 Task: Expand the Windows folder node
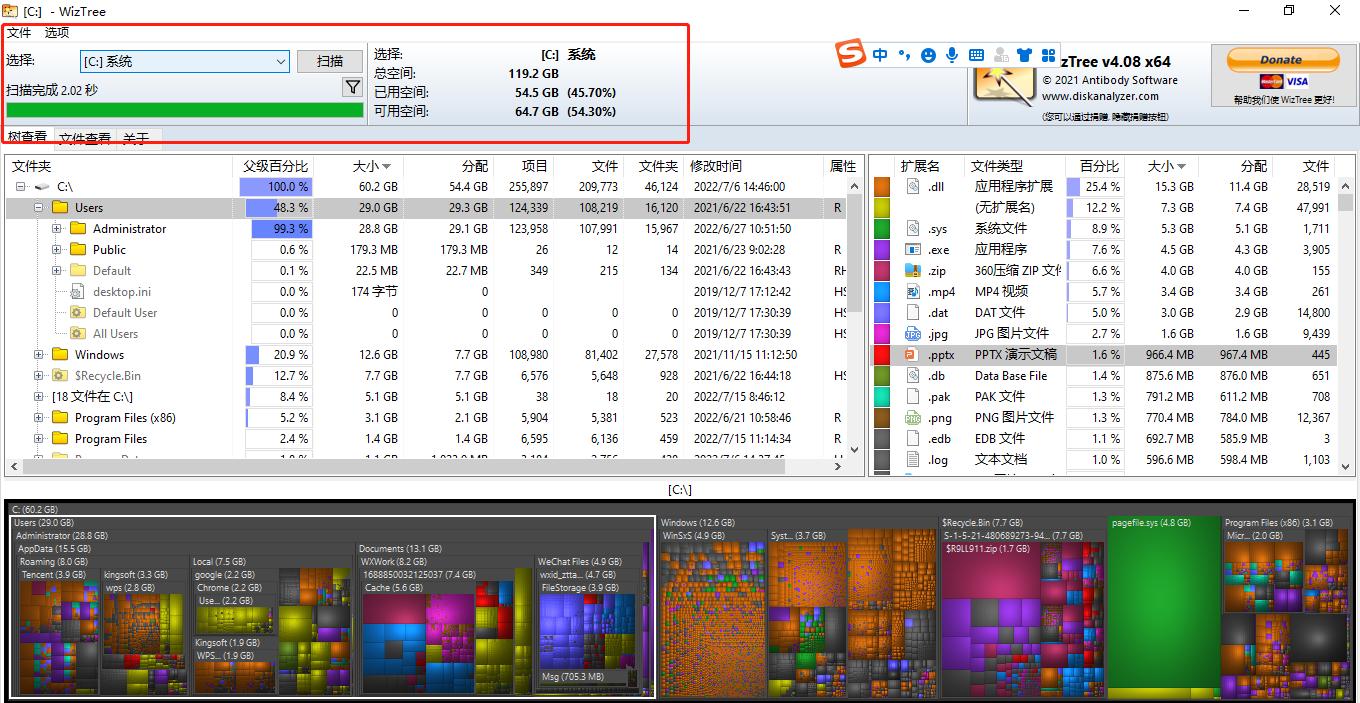(39, 355)
